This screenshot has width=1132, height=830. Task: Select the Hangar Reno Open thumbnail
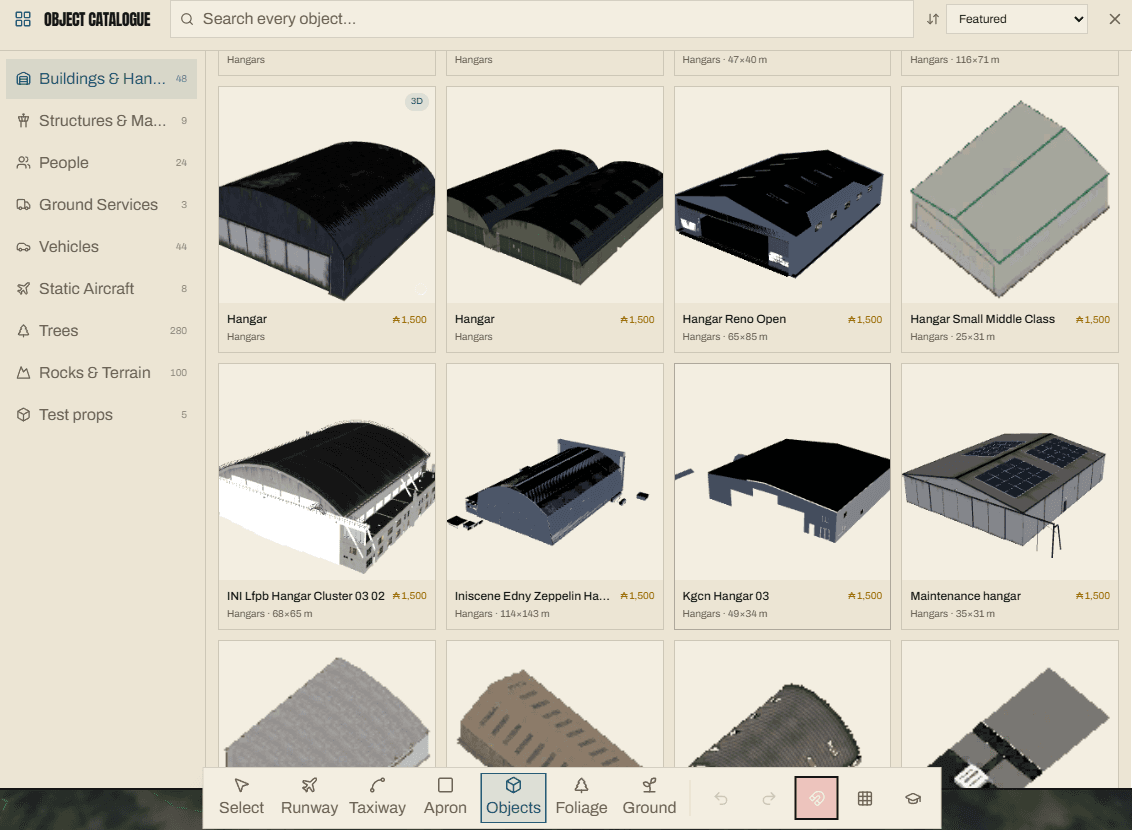click(x=782, y=196)
